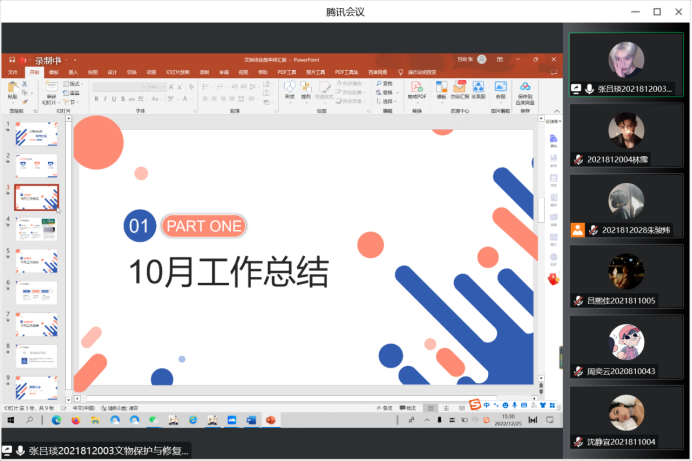Click the Sogou input method S icon
Viewport: 692px width, 461px height.
[475, 404]
